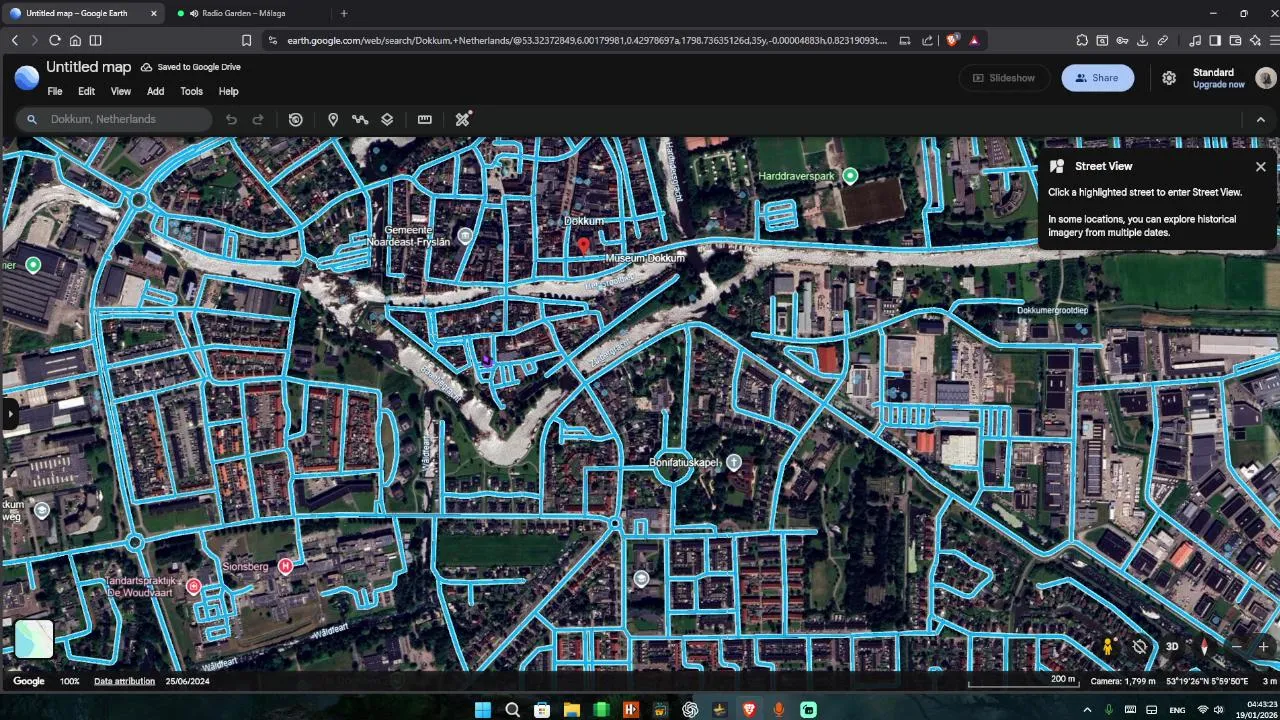Rename the Untitled map title

pyautogui.click(x=88, y=67)
